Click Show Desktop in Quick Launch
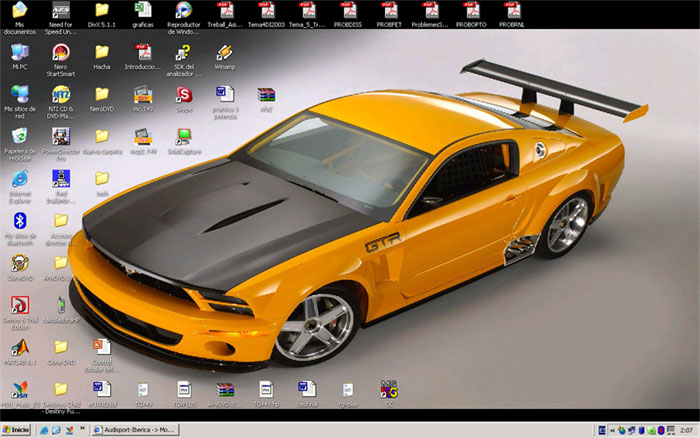This screenshot has width=700, height=438. click(56, 430)
